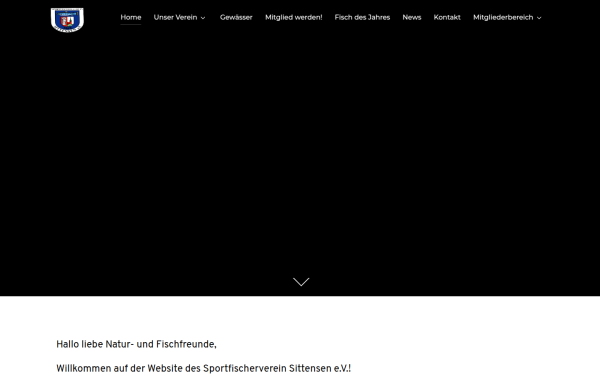
Task: Open the News page
Action: (412, 17)
